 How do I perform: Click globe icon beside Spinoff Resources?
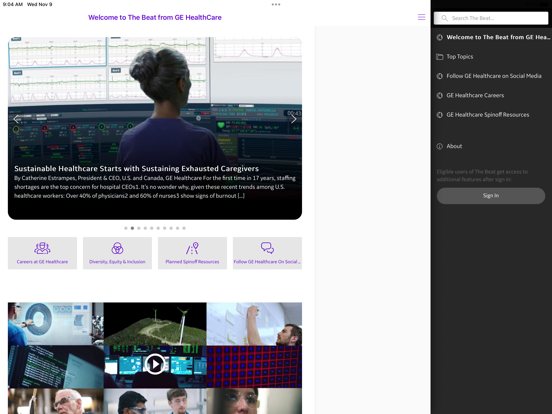pyautogui.click(x=440, y=115)
